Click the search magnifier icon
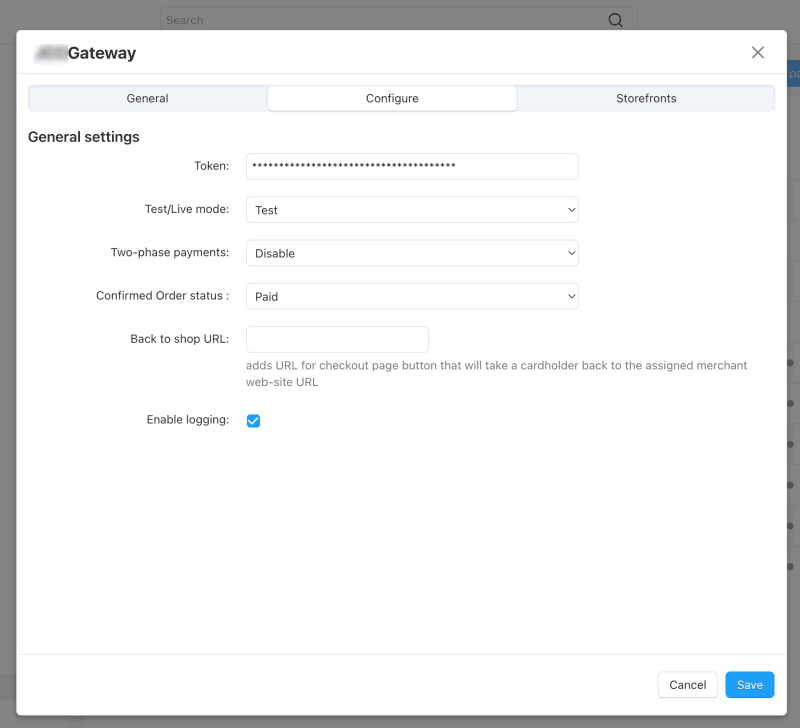The height and width of the screenshot is (728, 800). tap(616, 19)
